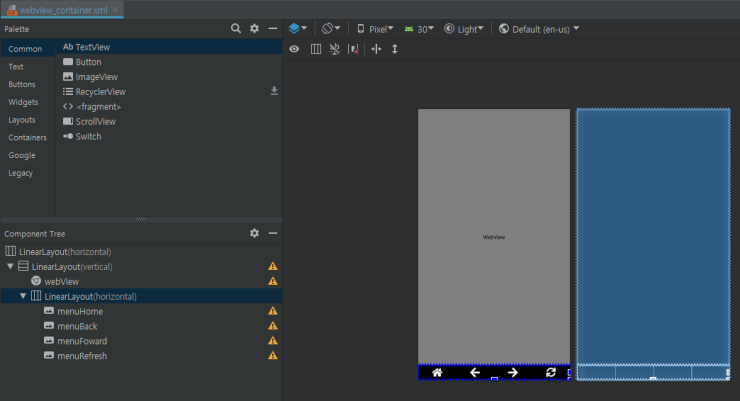Search the Palette with the magnifier icon

(x=236, y=29)
